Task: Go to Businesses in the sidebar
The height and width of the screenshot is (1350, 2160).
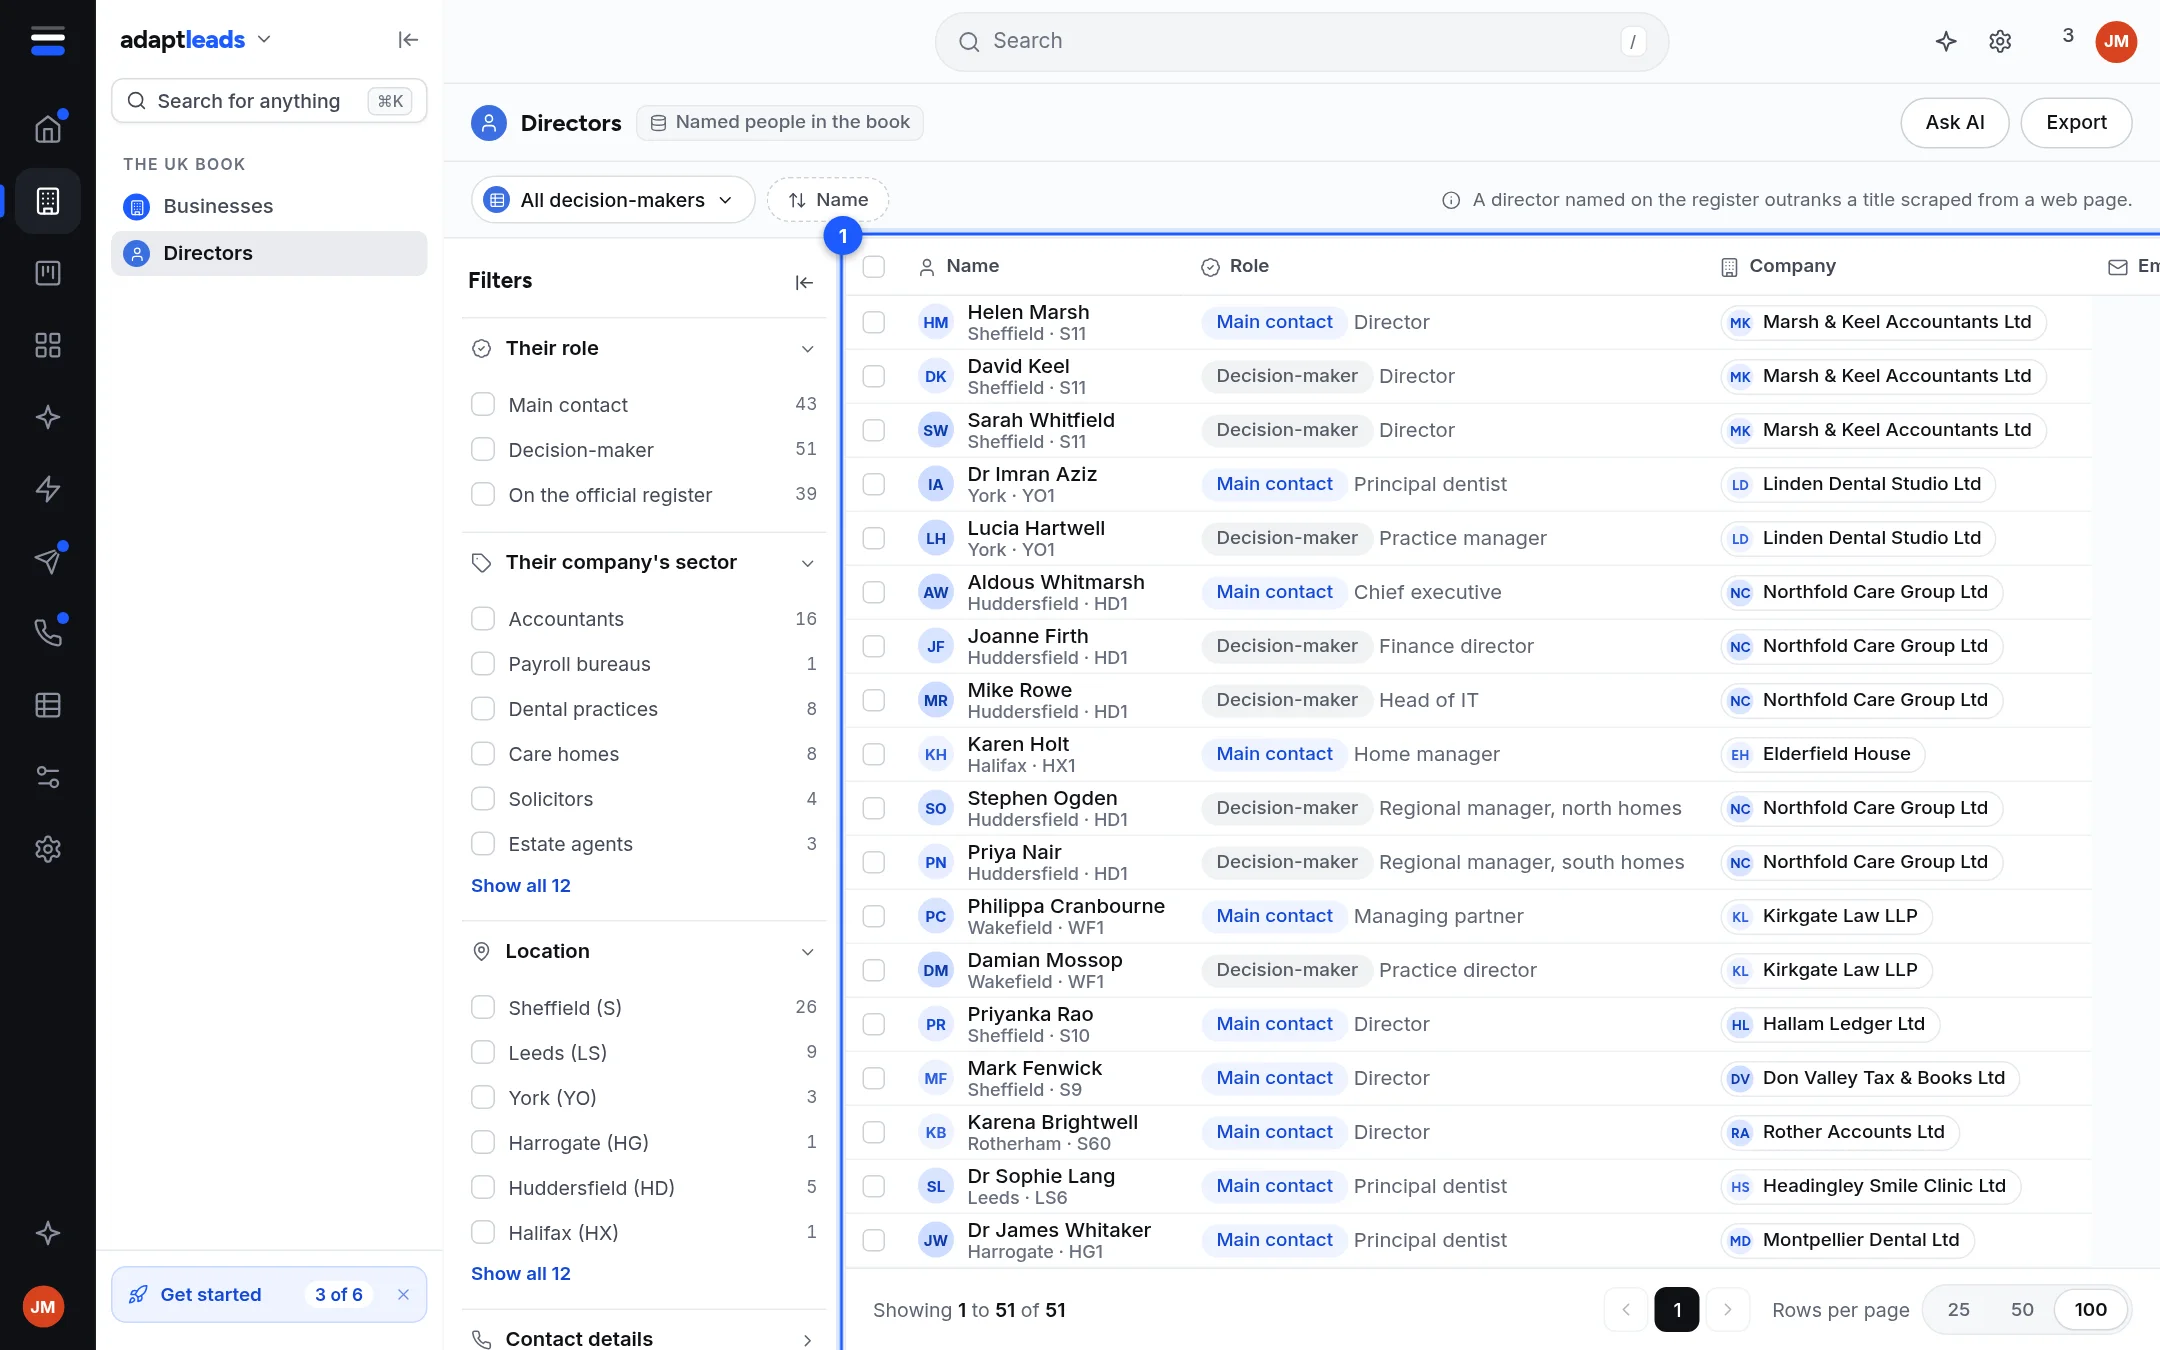Action: pyautogui.click(x=269, y=206)
